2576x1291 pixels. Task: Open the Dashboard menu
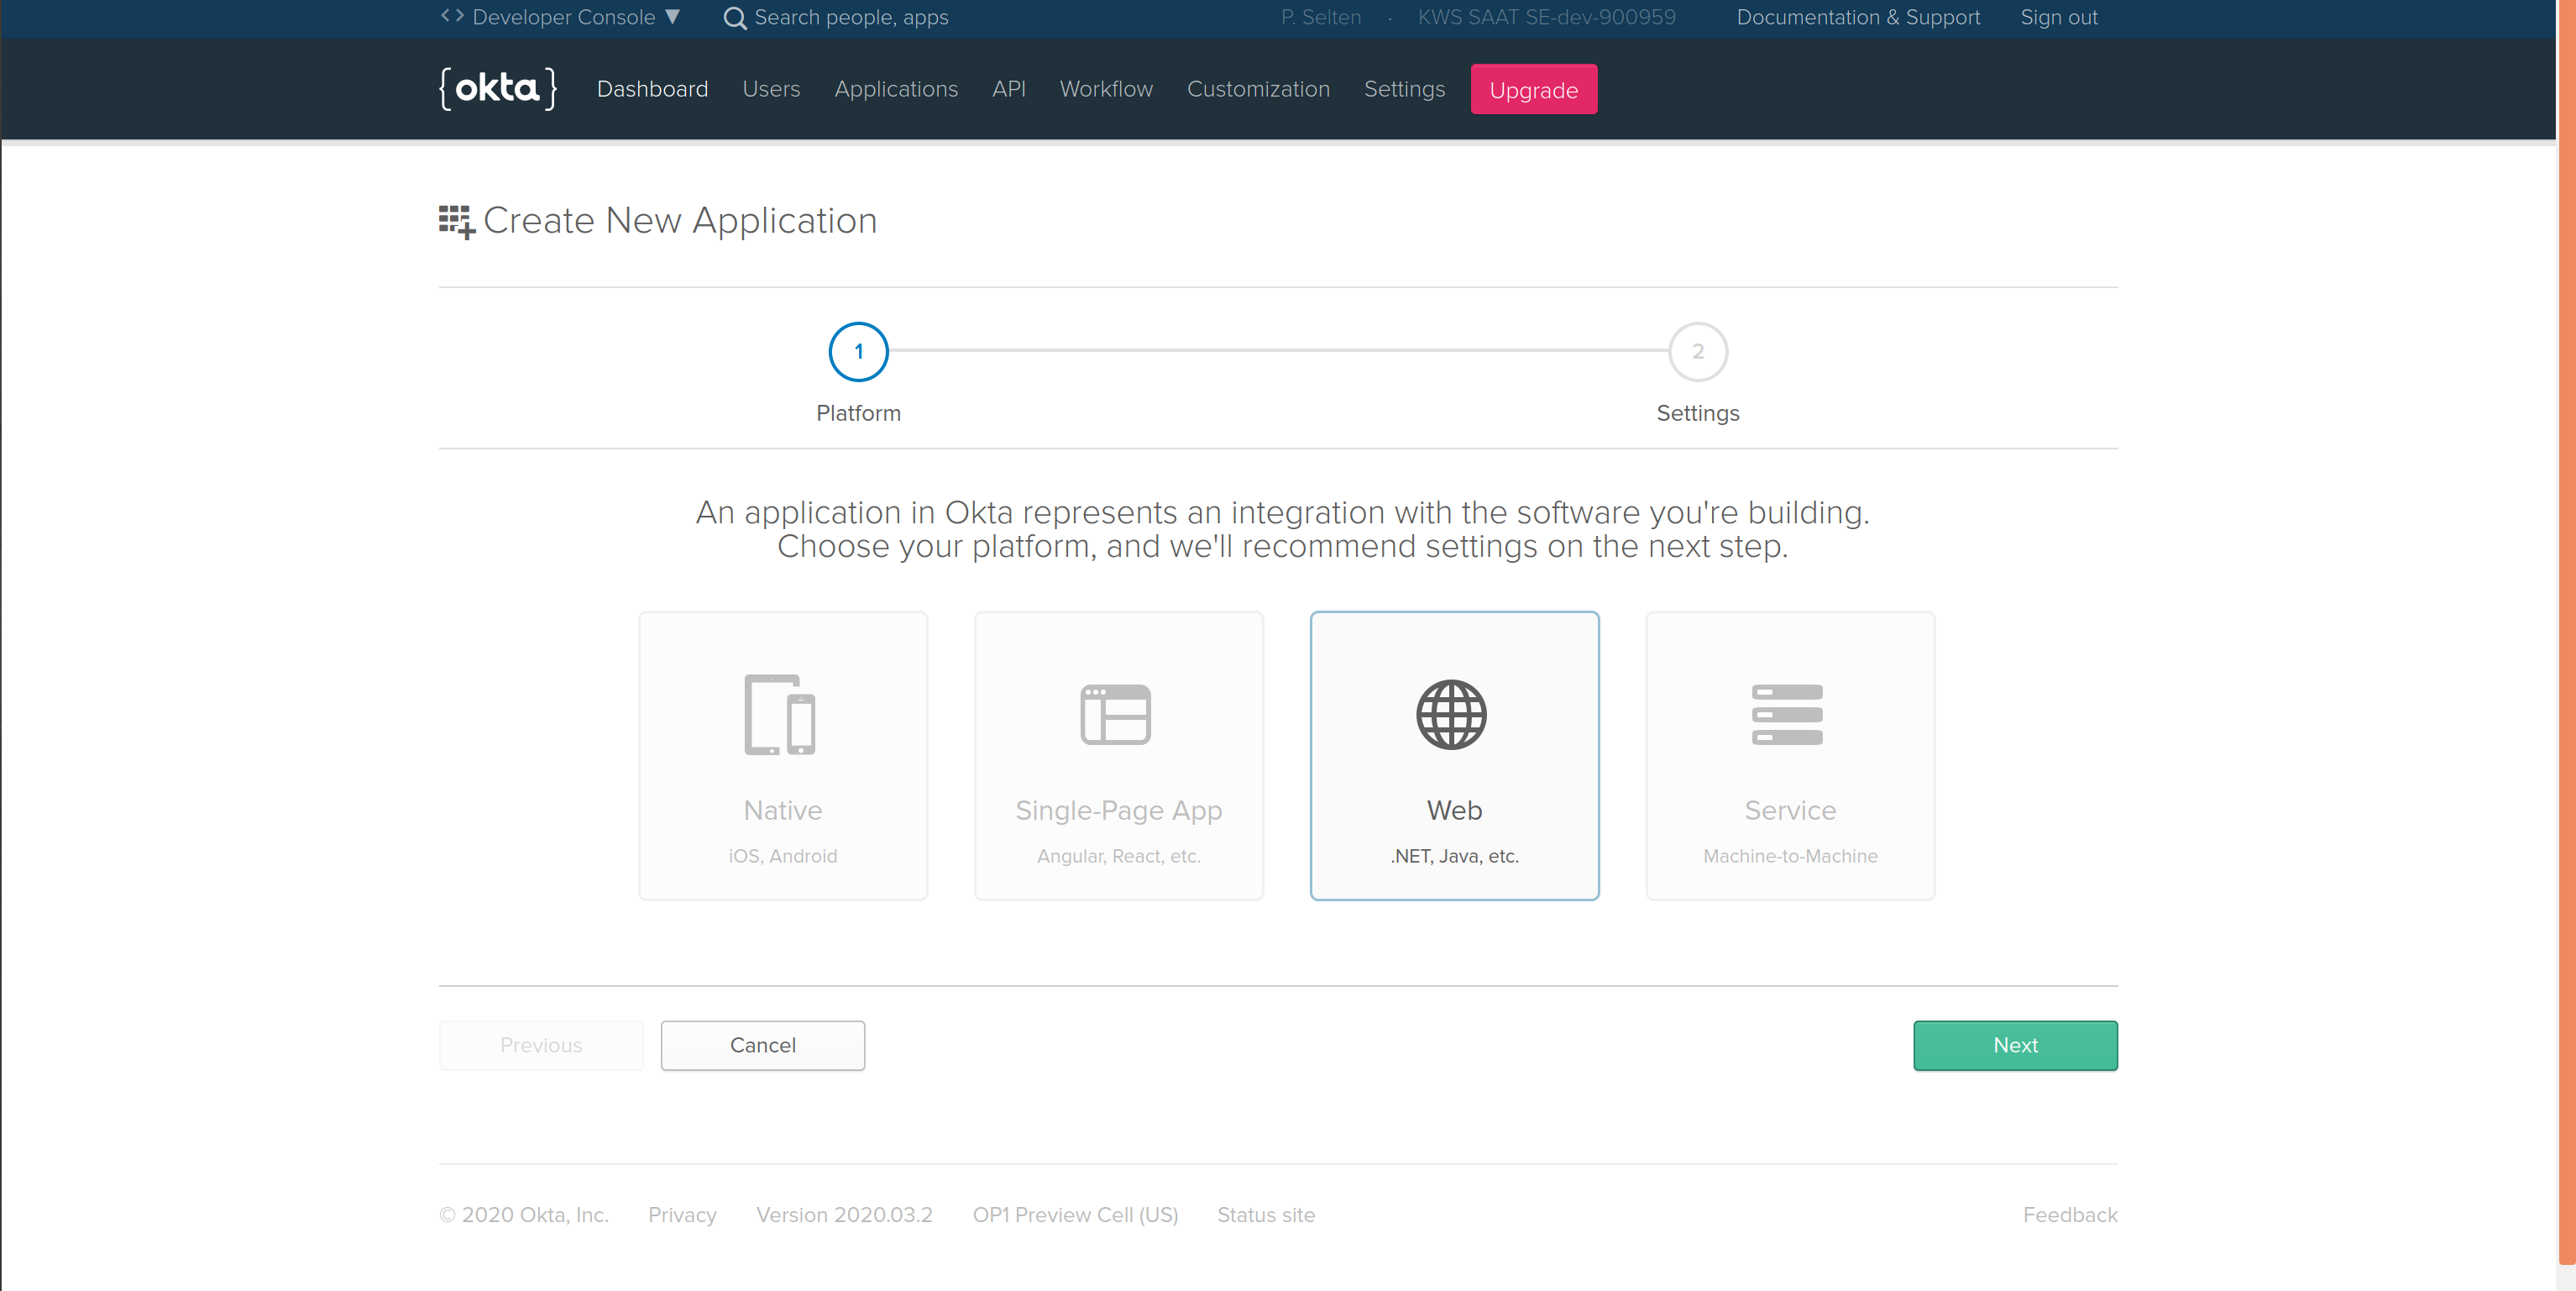tap(652, 89)
